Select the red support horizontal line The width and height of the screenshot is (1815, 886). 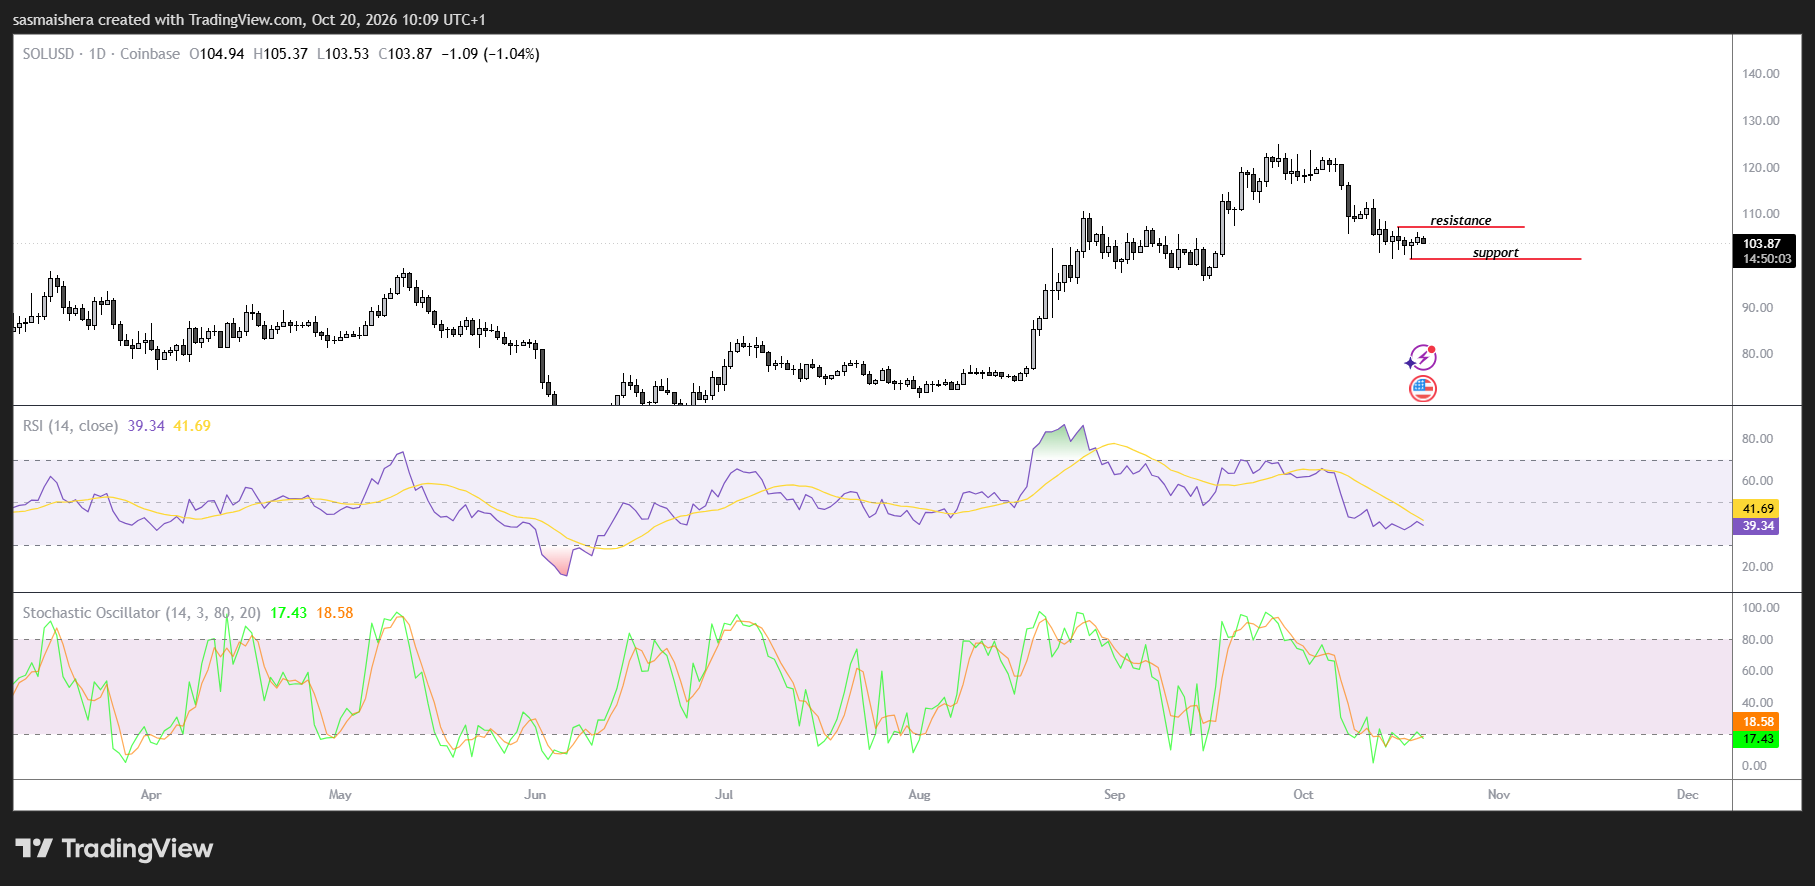(x=1496, y=259)
